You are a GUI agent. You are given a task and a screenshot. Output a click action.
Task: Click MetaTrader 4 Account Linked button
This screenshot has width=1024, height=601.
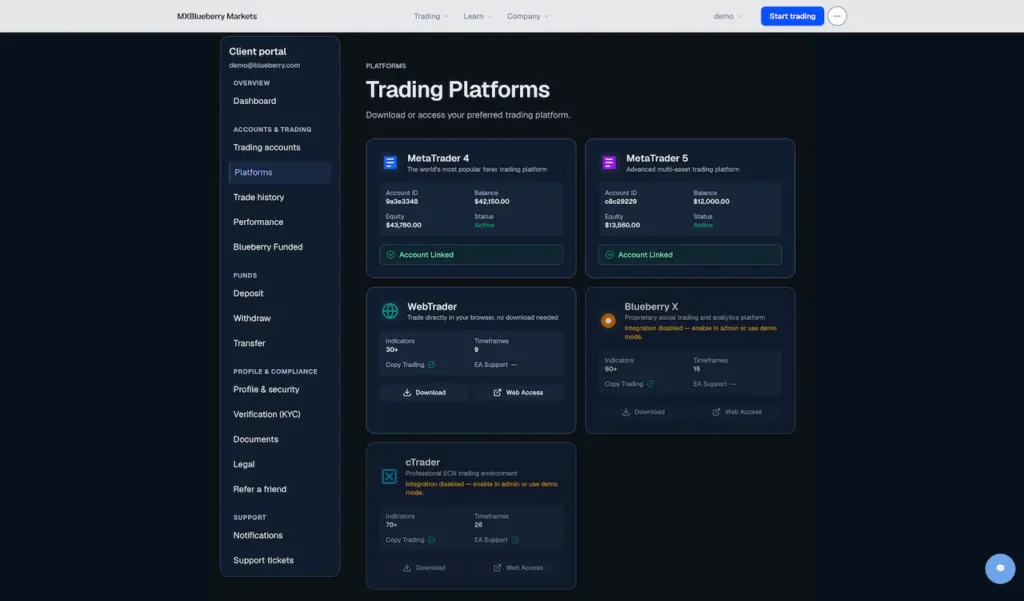point(471,255)
